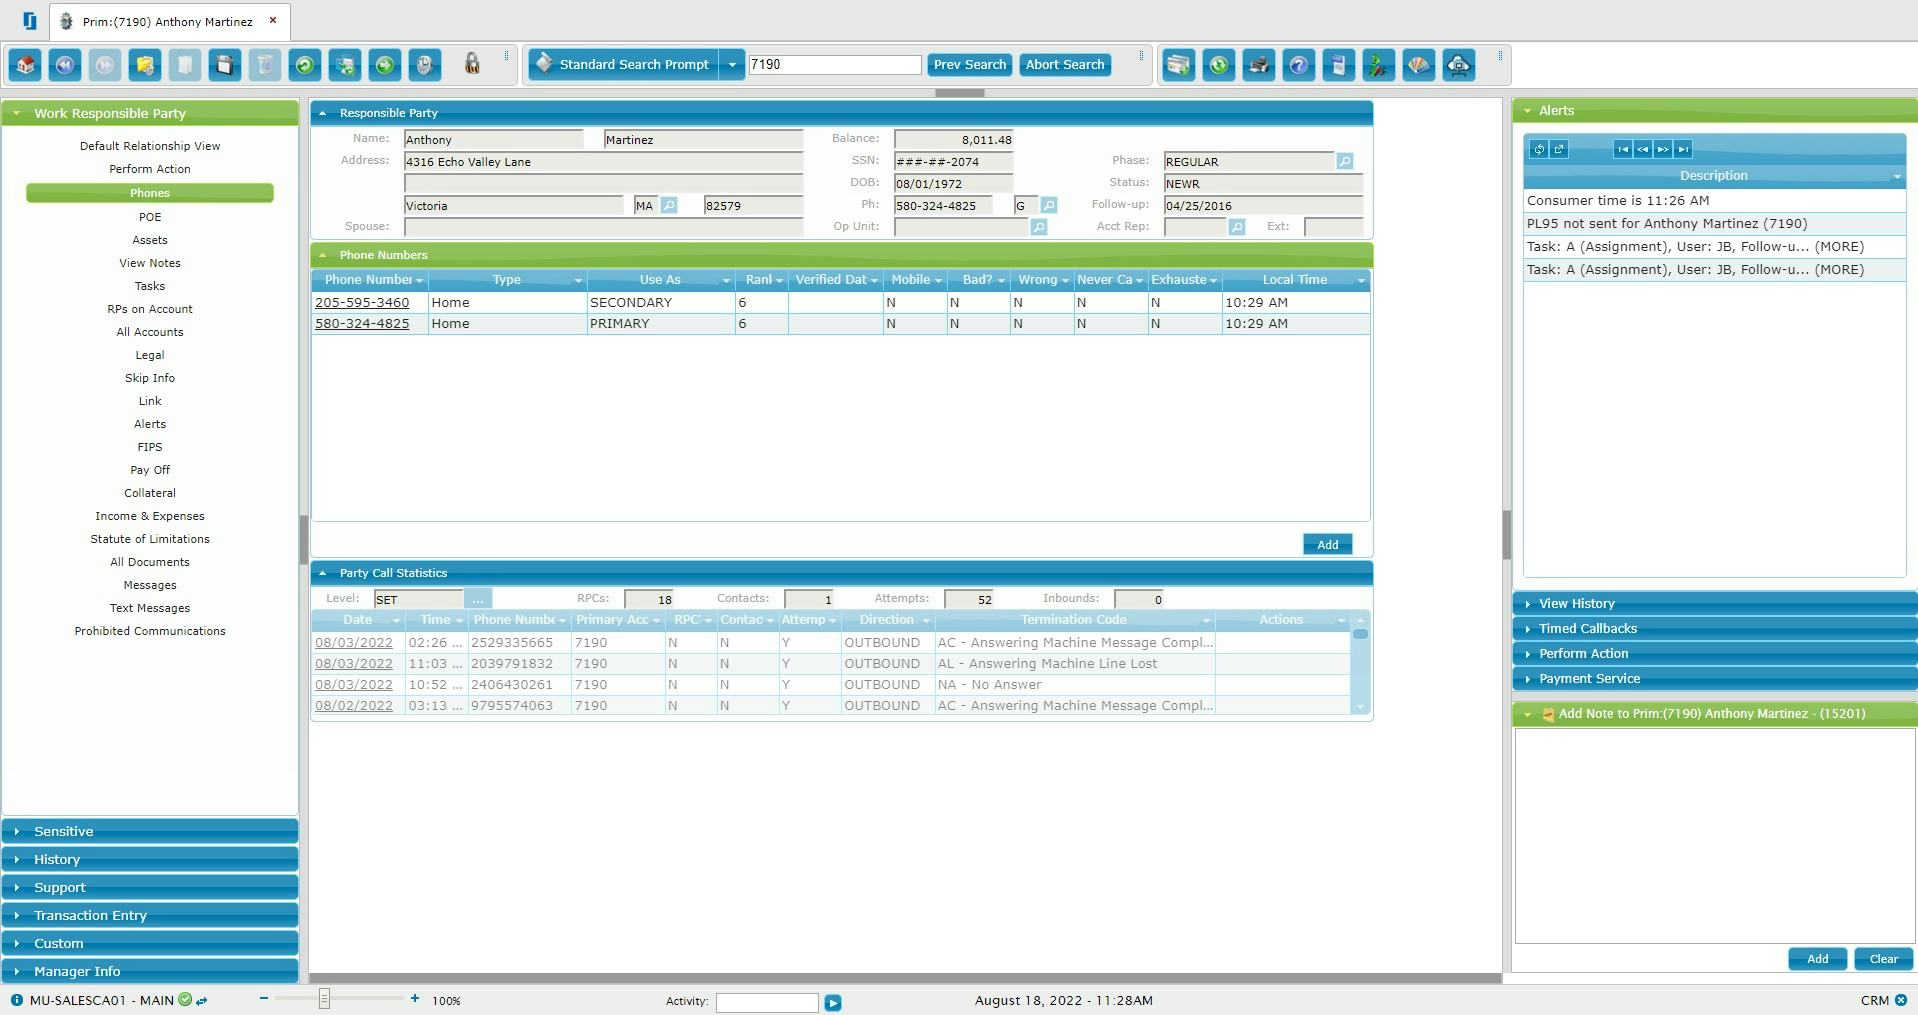Click the Clear button under Add Note

point(1882,959)
